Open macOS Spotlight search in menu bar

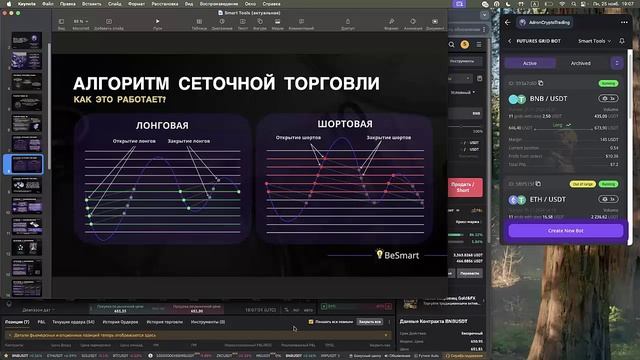573,4
